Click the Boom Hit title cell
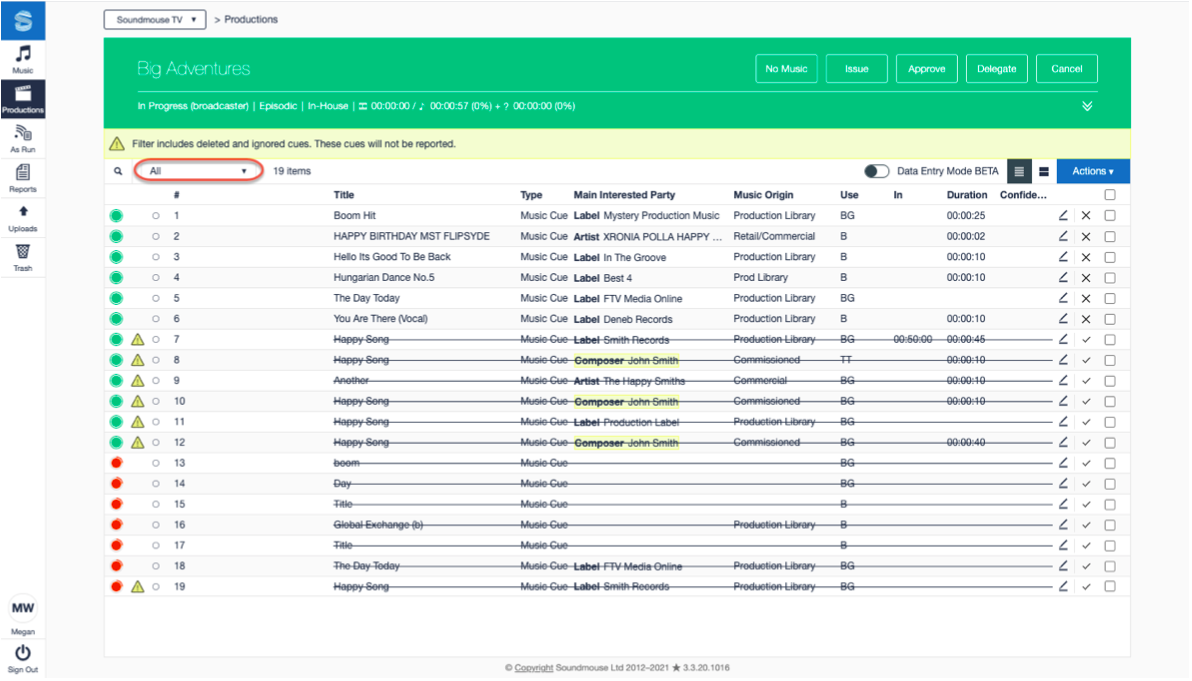This screenshot has width=1192, height=681. 354,215
